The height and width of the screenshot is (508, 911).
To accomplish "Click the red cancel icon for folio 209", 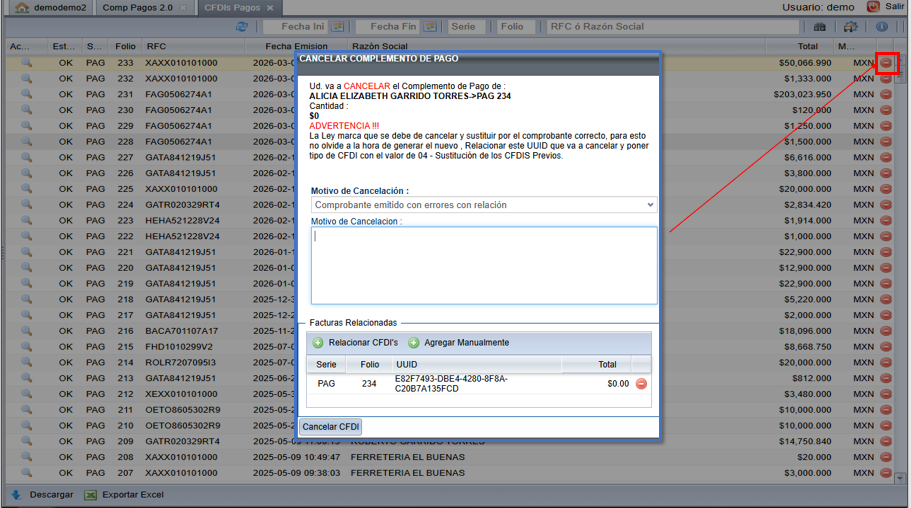I will tap(886, 441).
